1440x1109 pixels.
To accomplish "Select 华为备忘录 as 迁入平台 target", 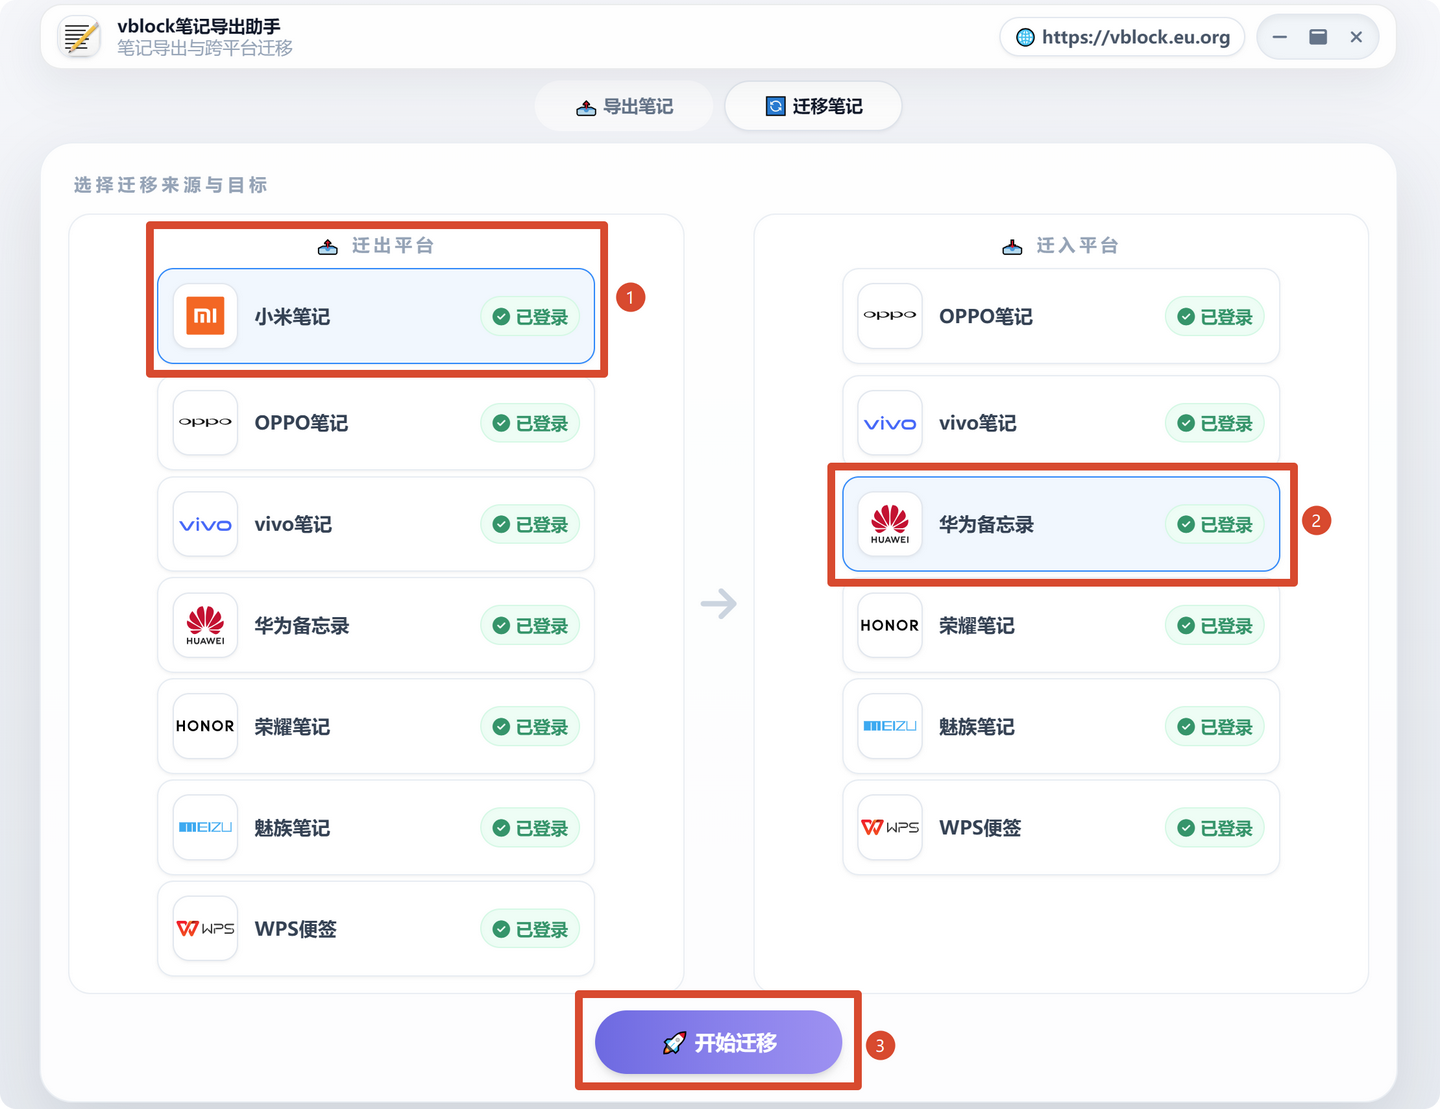I will coord(1061,524).
